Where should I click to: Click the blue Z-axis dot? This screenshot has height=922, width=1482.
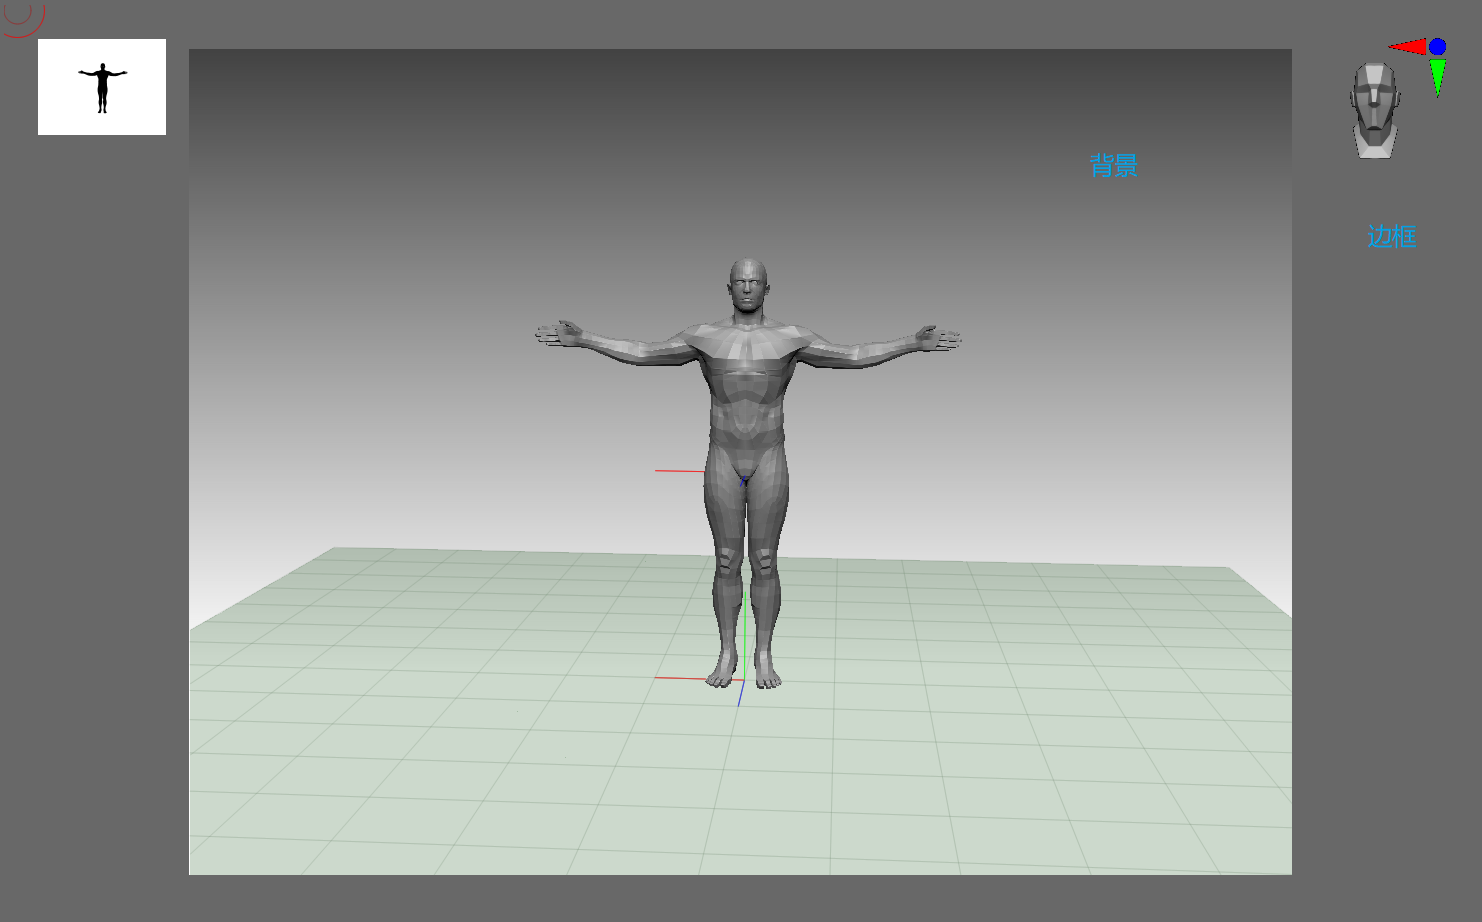coord(1438,46)
